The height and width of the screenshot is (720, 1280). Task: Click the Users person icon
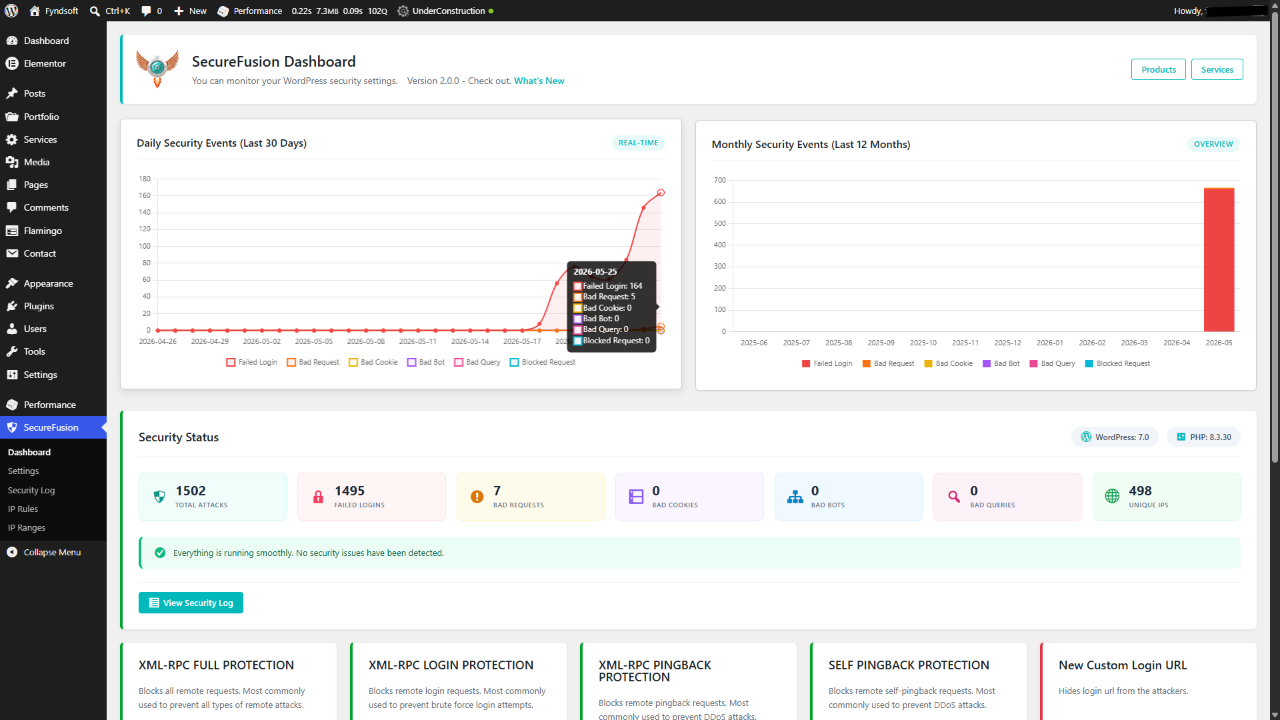(x=12, y=329)
